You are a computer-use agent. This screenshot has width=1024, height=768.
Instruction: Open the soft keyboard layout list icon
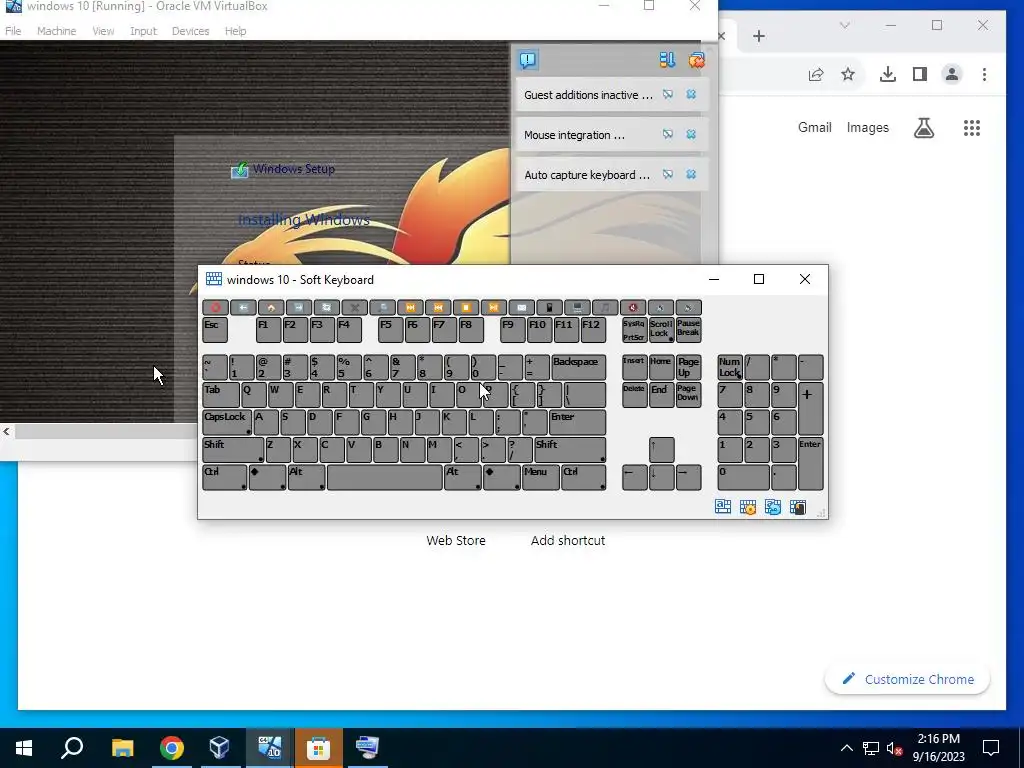(x=723, y=507)
